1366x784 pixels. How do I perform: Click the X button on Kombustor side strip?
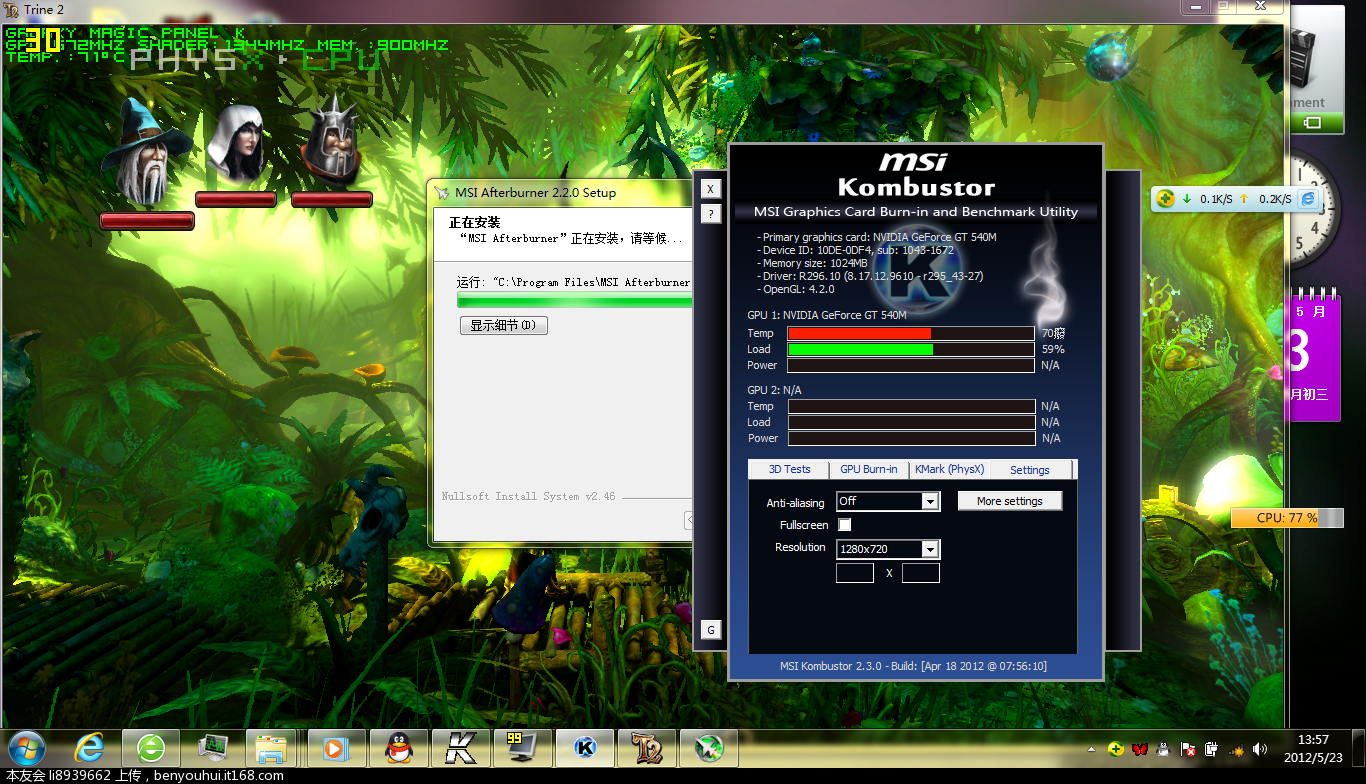click(x=710, y=189)
